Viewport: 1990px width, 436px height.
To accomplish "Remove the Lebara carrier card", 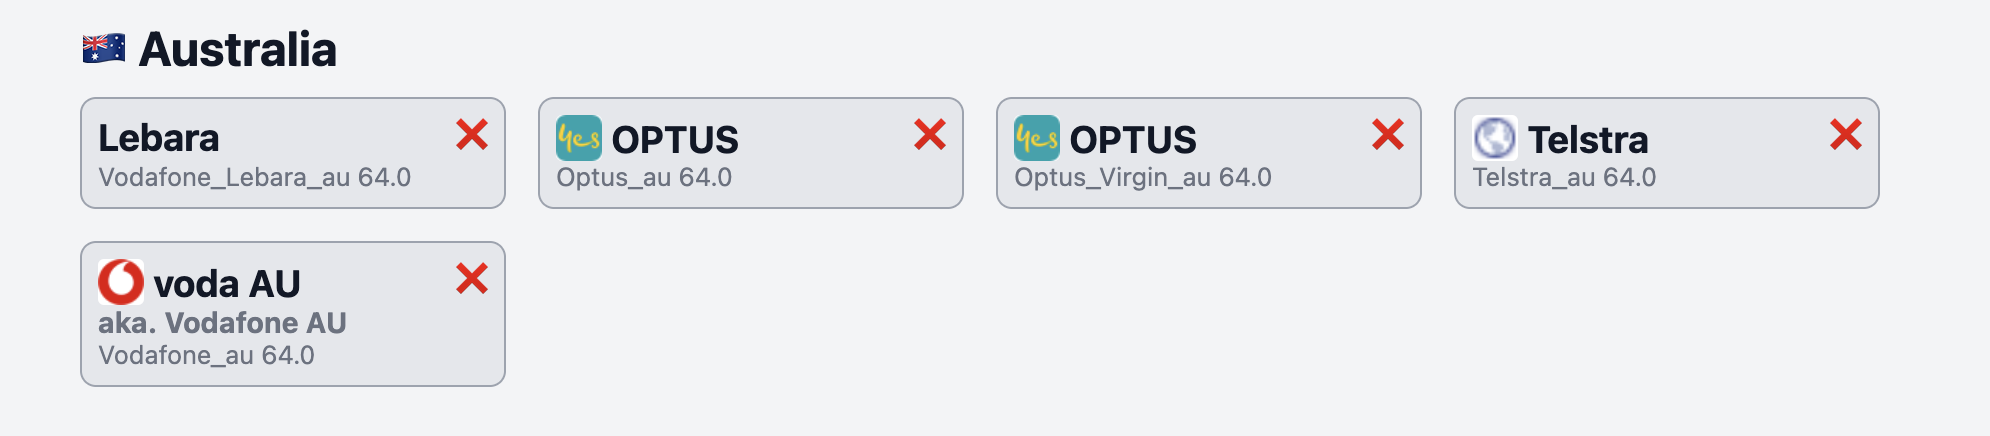I will (472, 134).
